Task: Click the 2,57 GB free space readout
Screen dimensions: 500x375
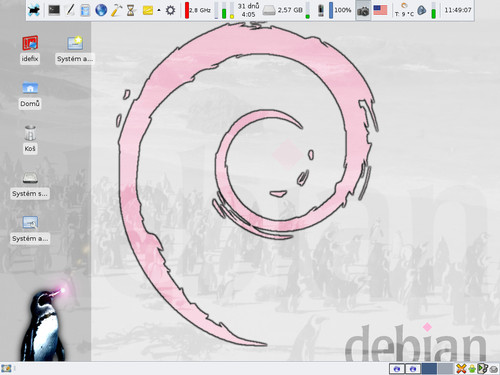Action: (290, 10)
